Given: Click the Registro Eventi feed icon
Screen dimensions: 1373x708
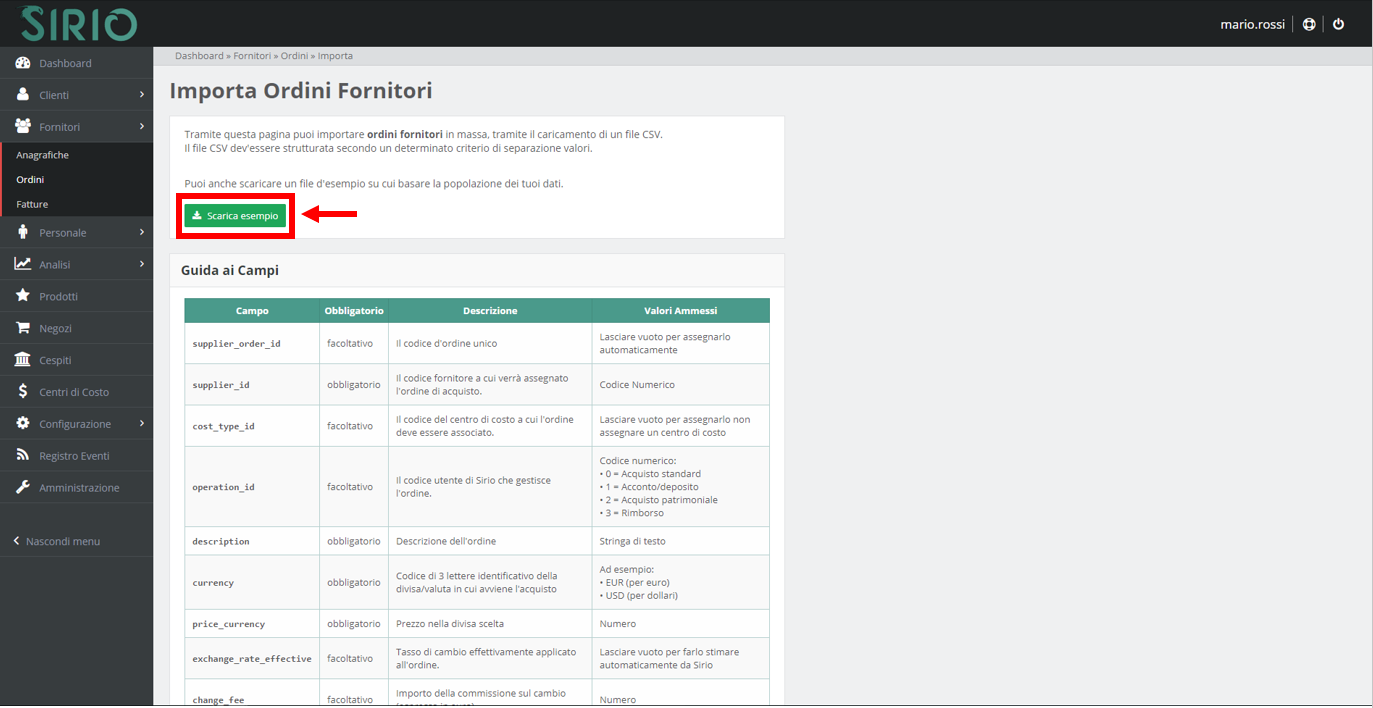Looking at the screenshot, I should (x=22, y=456).
